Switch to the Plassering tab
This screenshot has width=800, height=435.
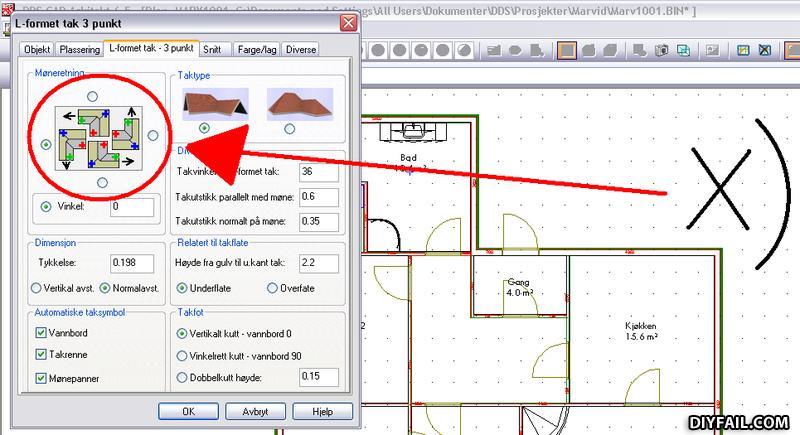(x=80, y=49)
